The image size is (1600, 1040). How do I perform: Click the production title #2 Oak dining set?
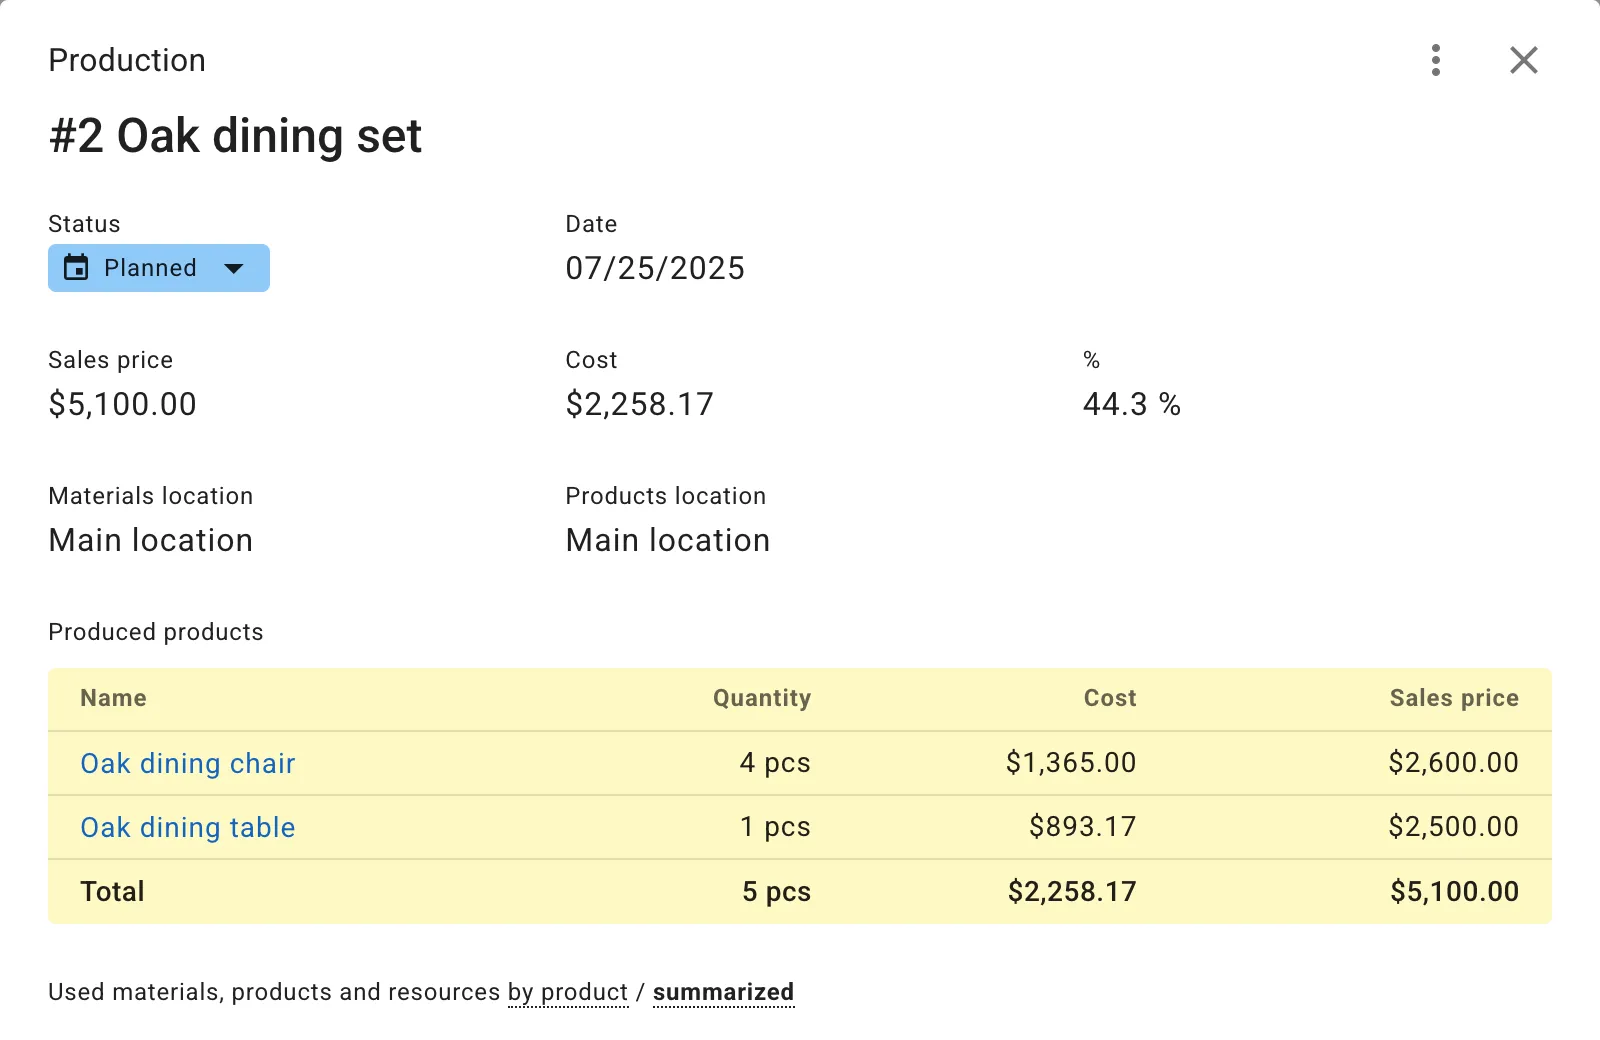click(235, 136)
